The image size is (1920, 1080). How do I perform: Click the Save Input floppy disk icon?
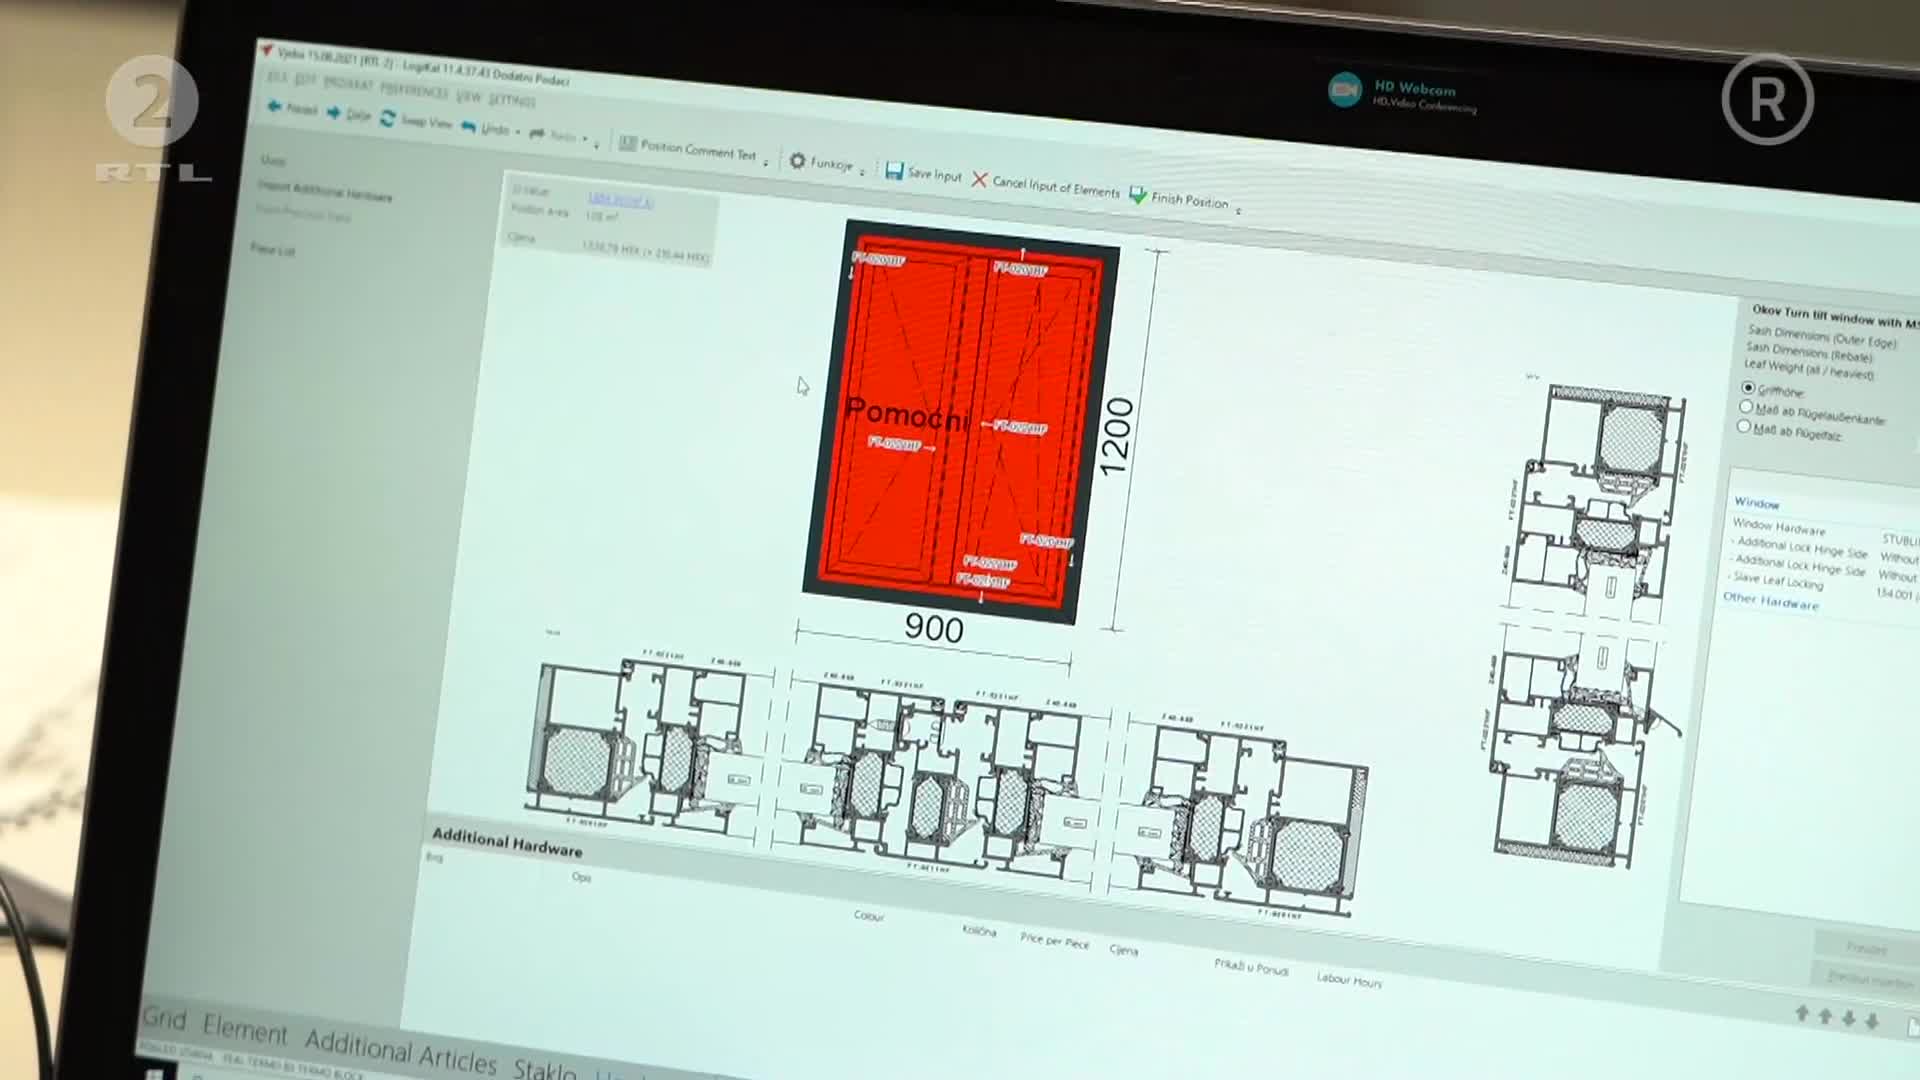pyautogui.click(x=894, y=171)
